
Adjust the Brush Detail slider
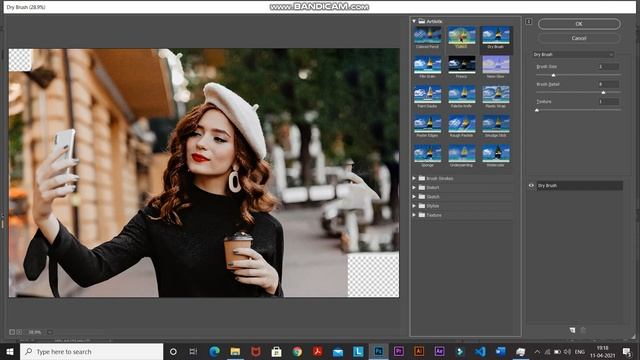pos(603,93)
